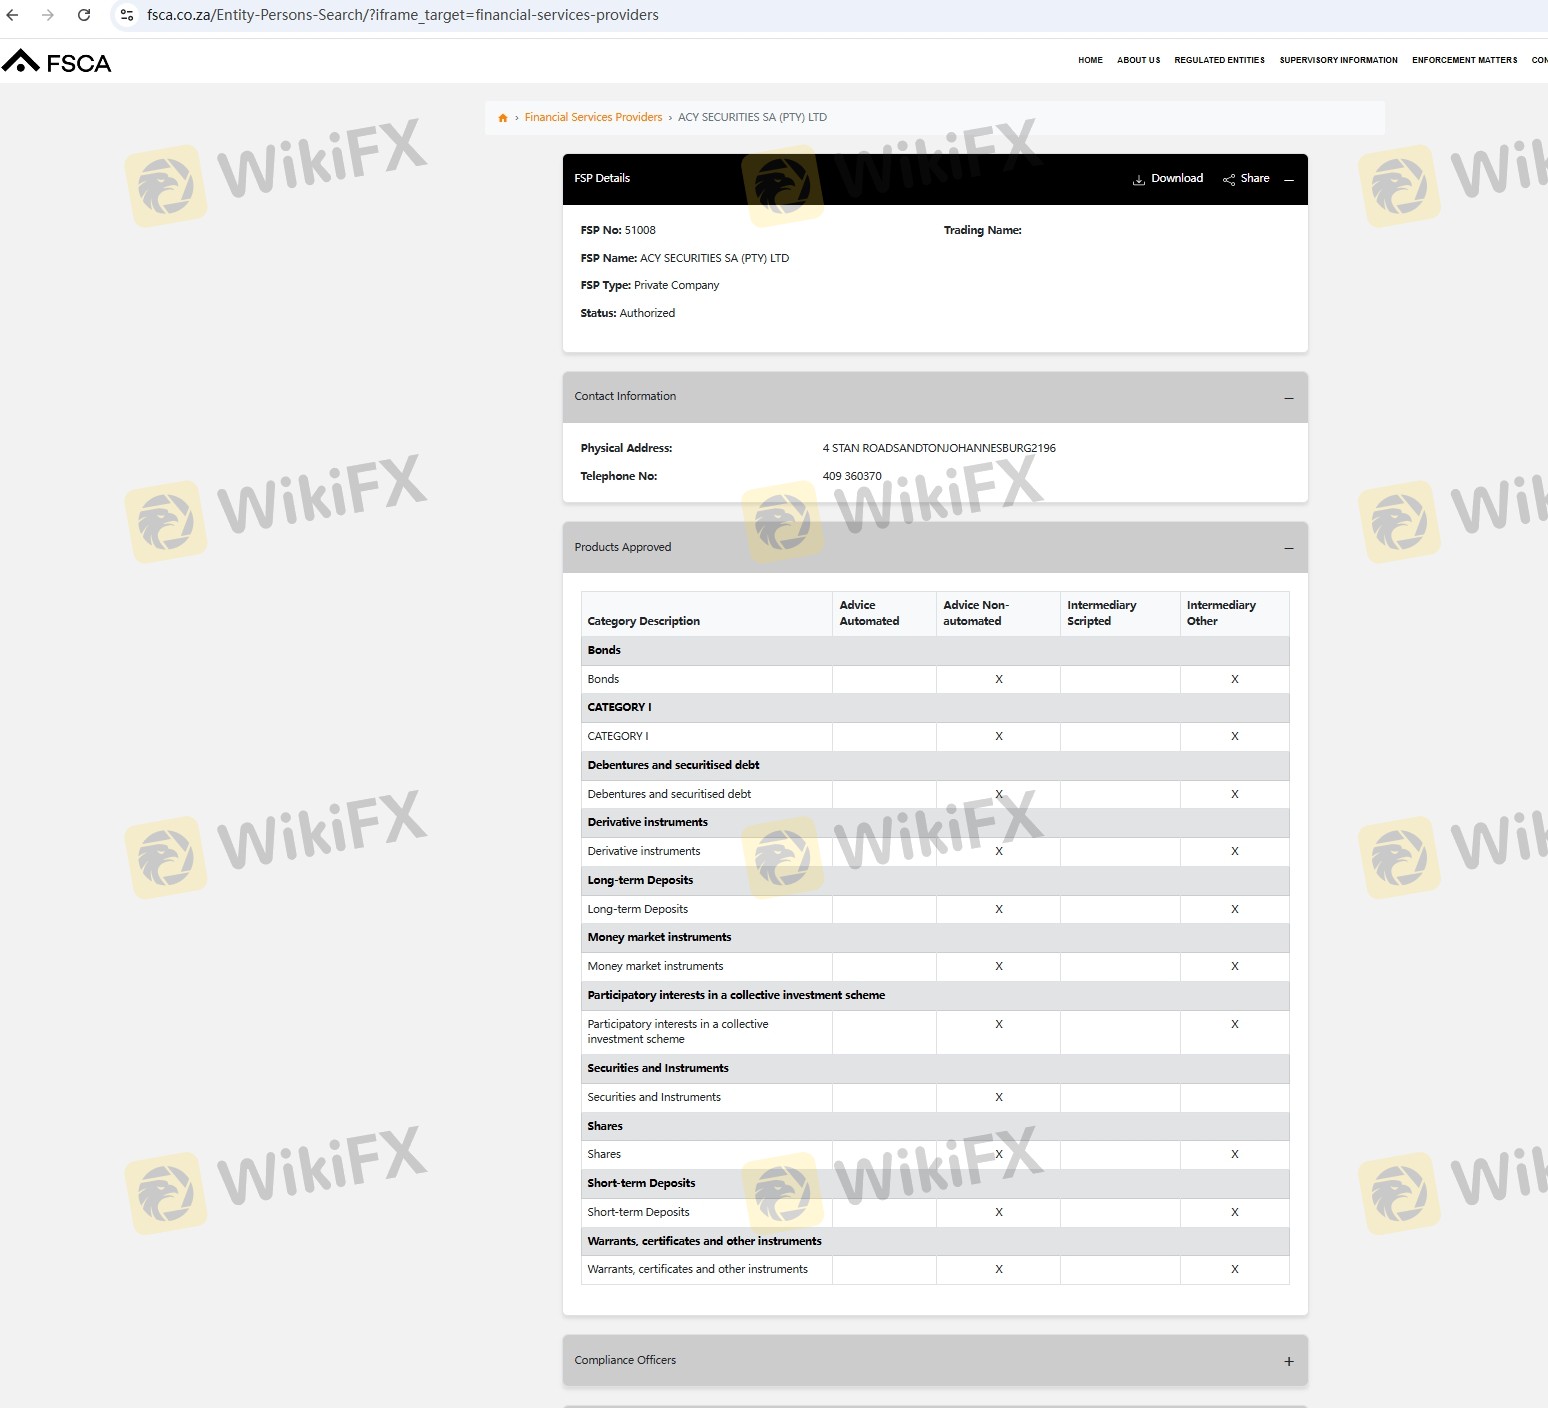Reload the page with refresh icon
This screenshot has width=1548, height=1408.
tap(84, 15)
